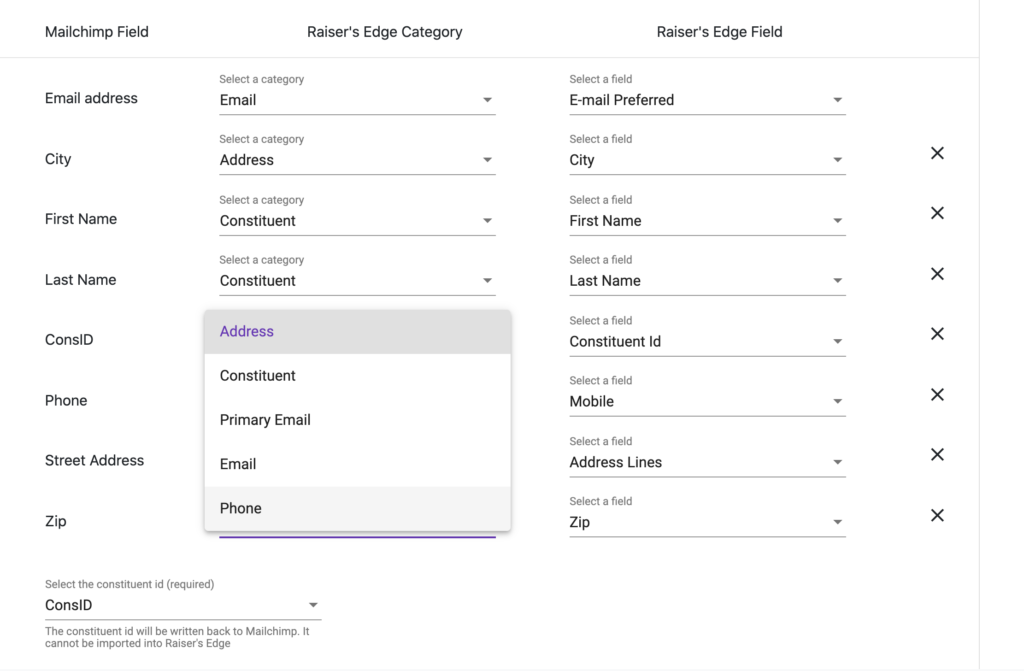Remove the City field mapping row

point(937,153)
